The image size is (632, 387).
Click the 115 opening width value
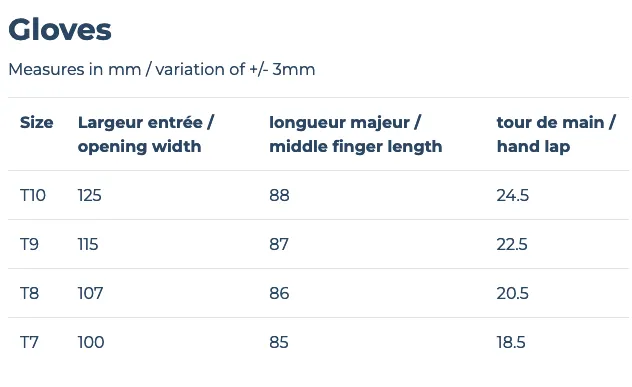pyautogui.click(x=88, y=244)
